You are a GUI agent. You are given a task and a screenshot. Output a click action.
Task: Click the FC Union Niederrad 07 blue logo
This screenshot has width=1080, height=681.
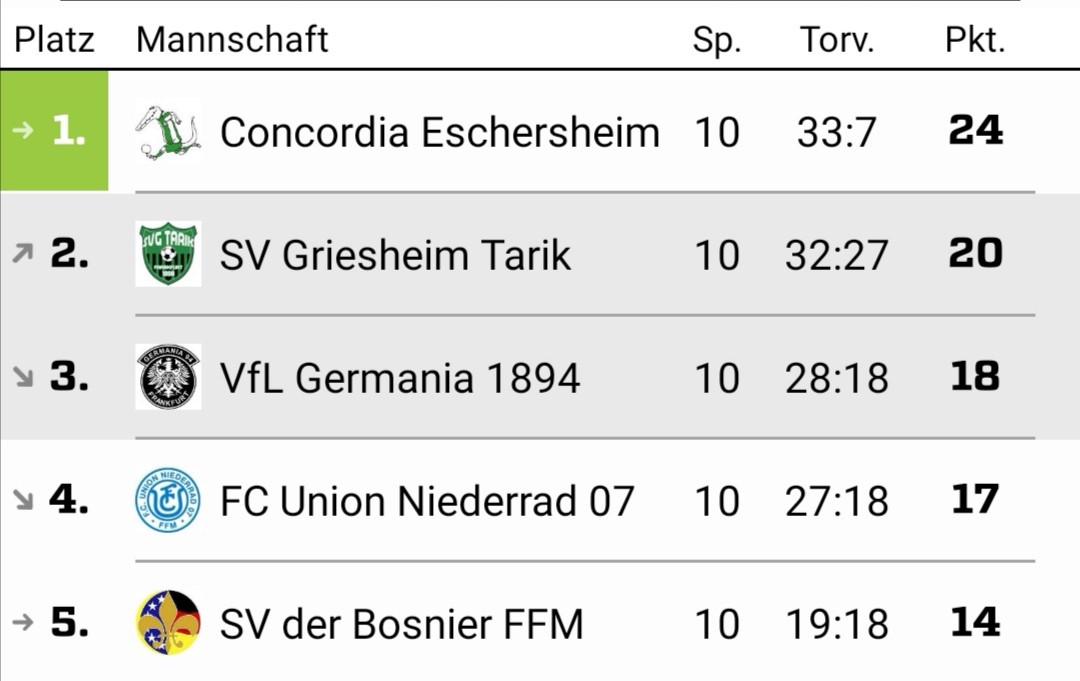168,500
